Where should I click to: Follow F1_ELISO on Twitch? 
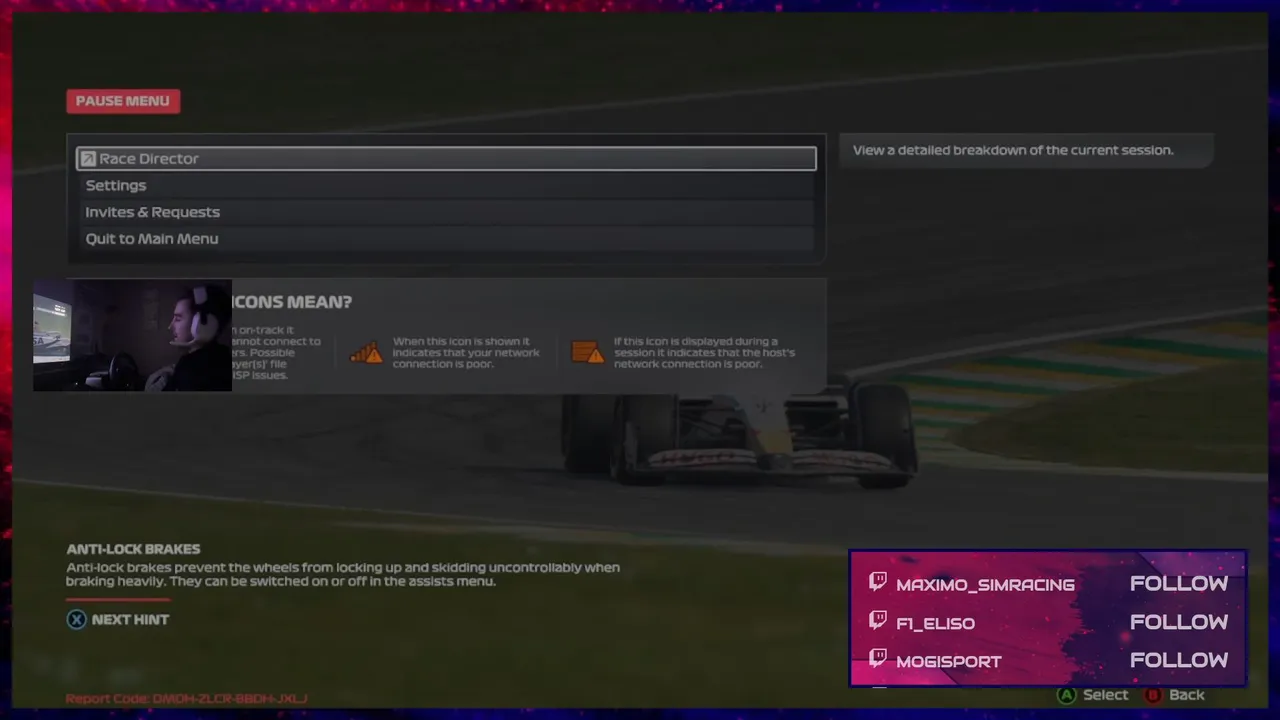[x=1179, y=622]
